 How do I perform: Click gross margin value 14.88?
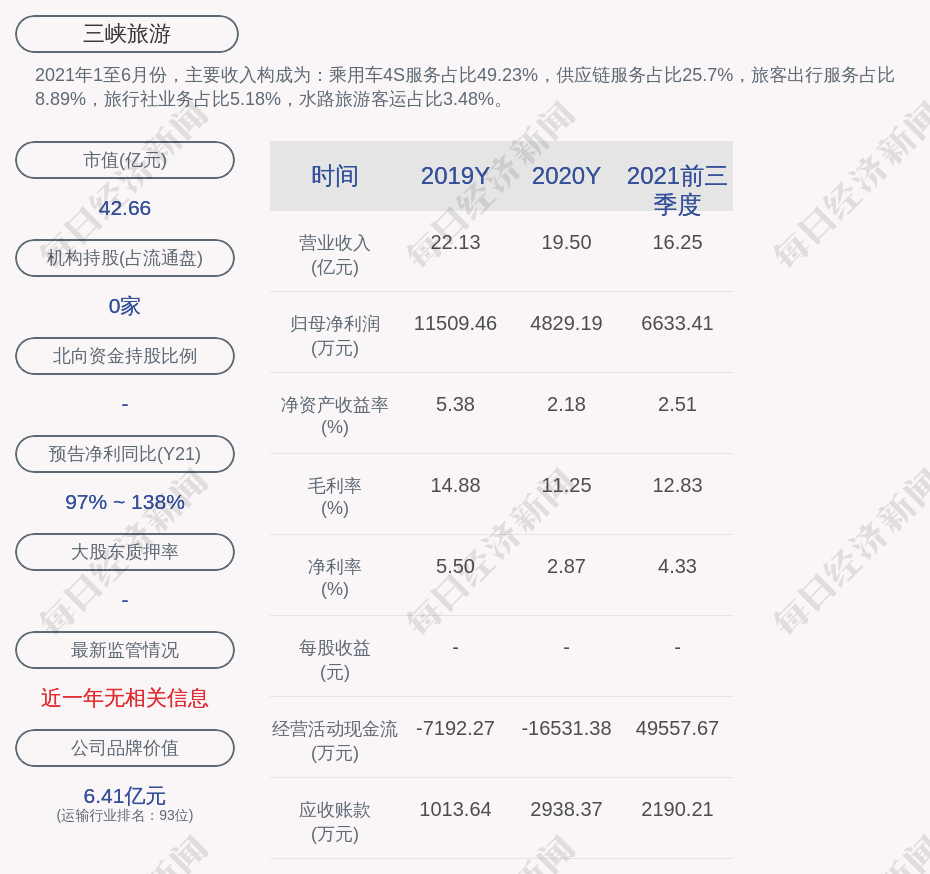(456, 486)
